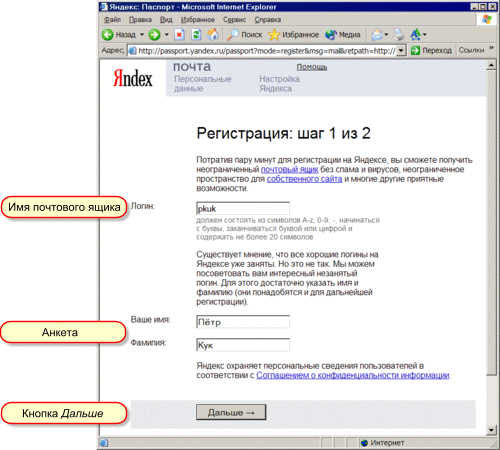The height and width of the screenshot is (450, 500).
Task: Click the Links (Ссылки) toolbar label
Action: coord(471,50)
